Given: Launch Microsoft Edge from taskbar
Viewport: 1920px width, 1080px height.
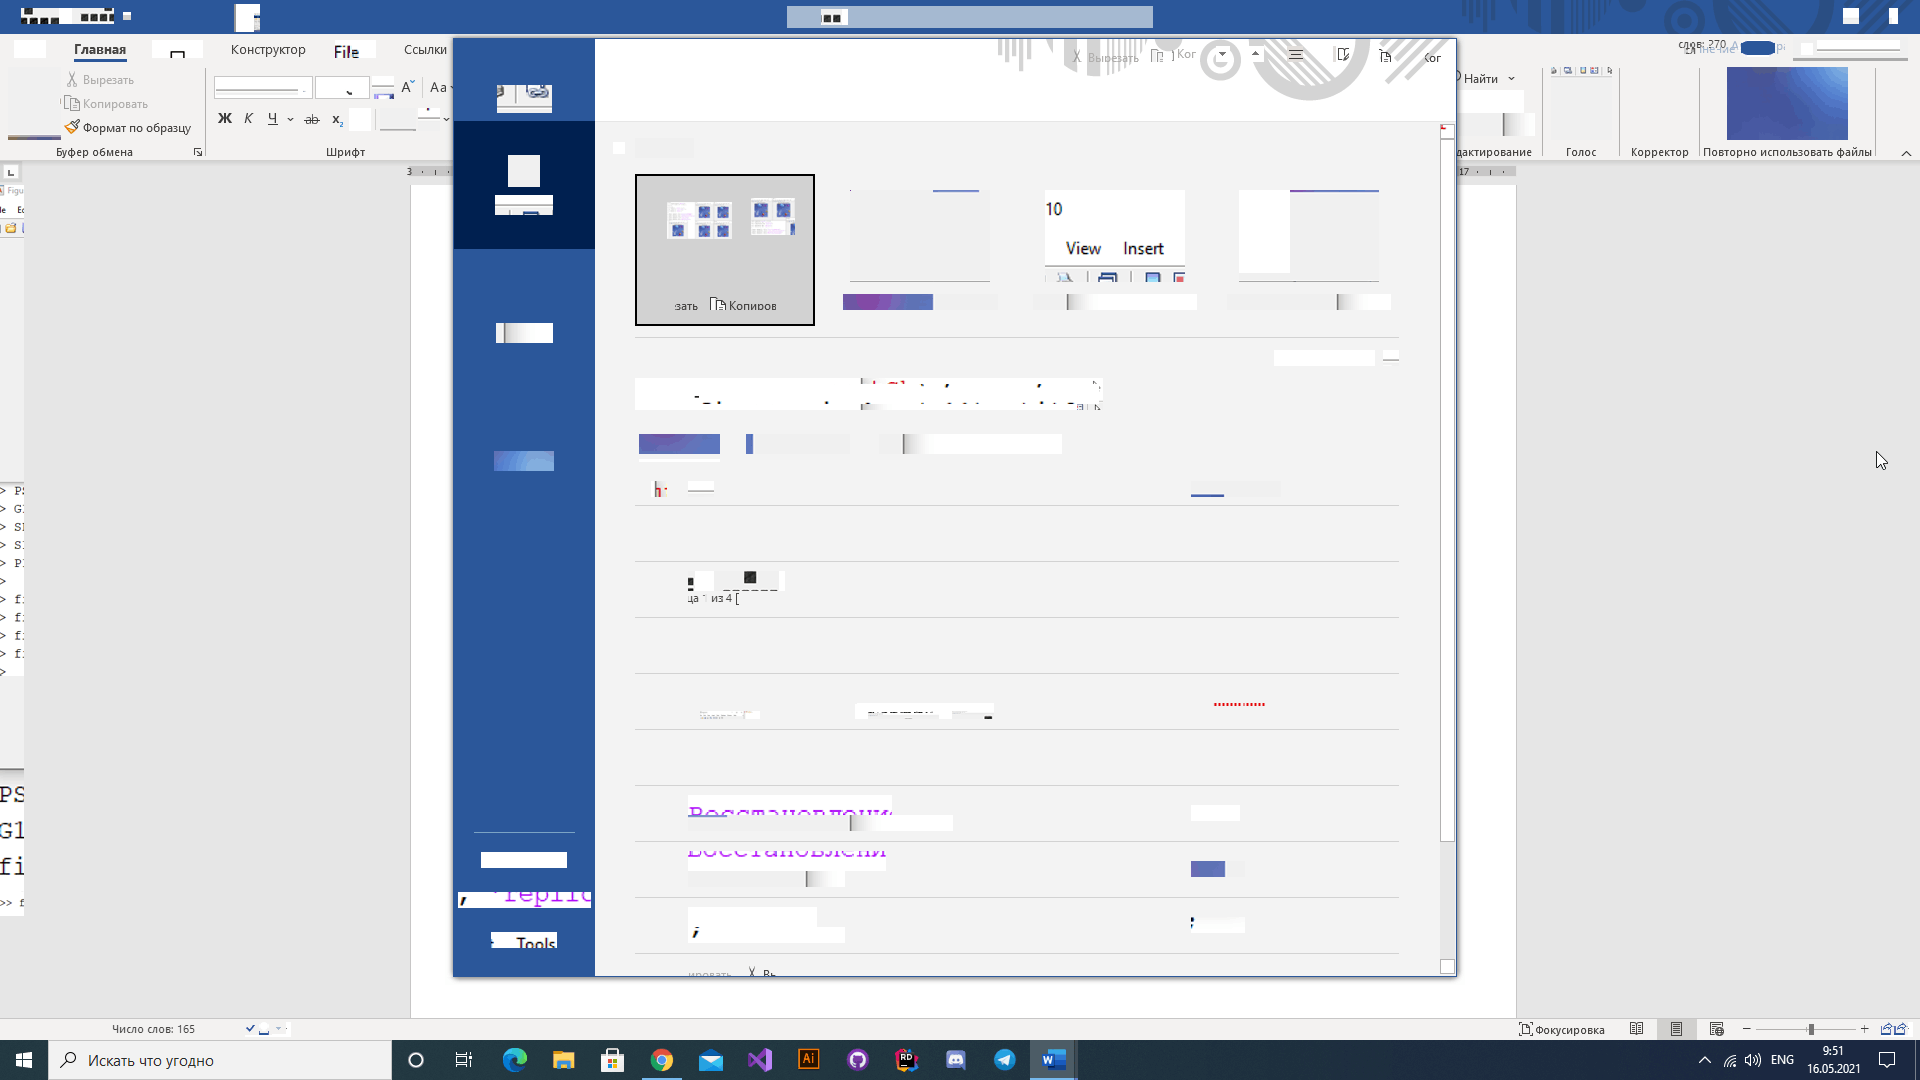Looking at the screenshot, I should [514, 1060].
